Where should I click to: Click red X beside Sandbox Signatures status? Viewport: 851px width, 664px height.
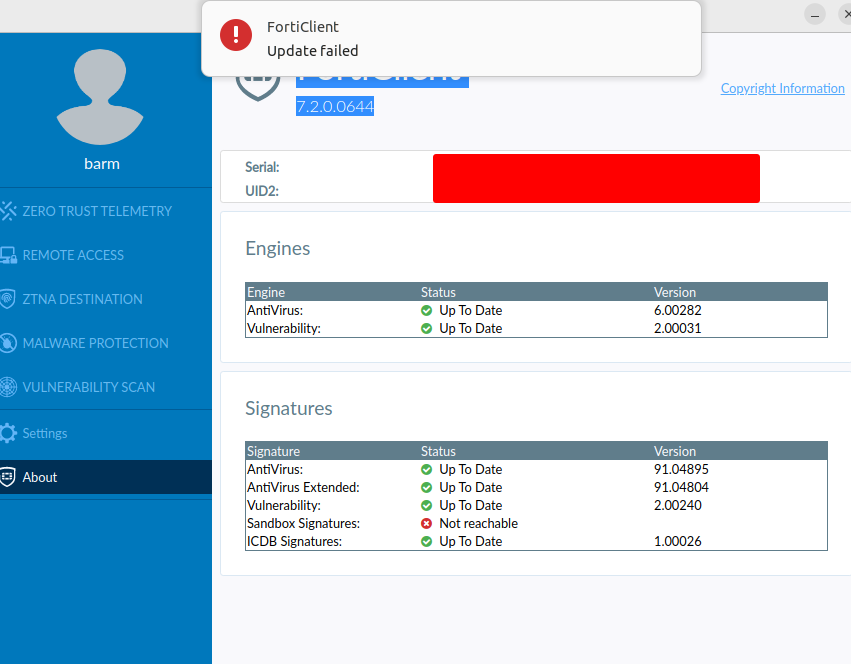(427, 523)
